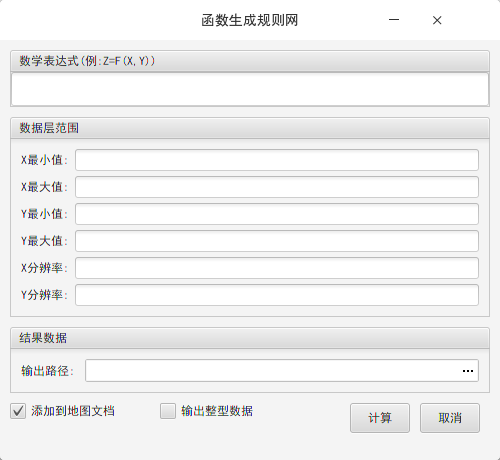Uncheck 添加到地图文档 checkbox
The width and height of the screenshot is (500, 460).
pyautogui.click(x=18, y=411)
